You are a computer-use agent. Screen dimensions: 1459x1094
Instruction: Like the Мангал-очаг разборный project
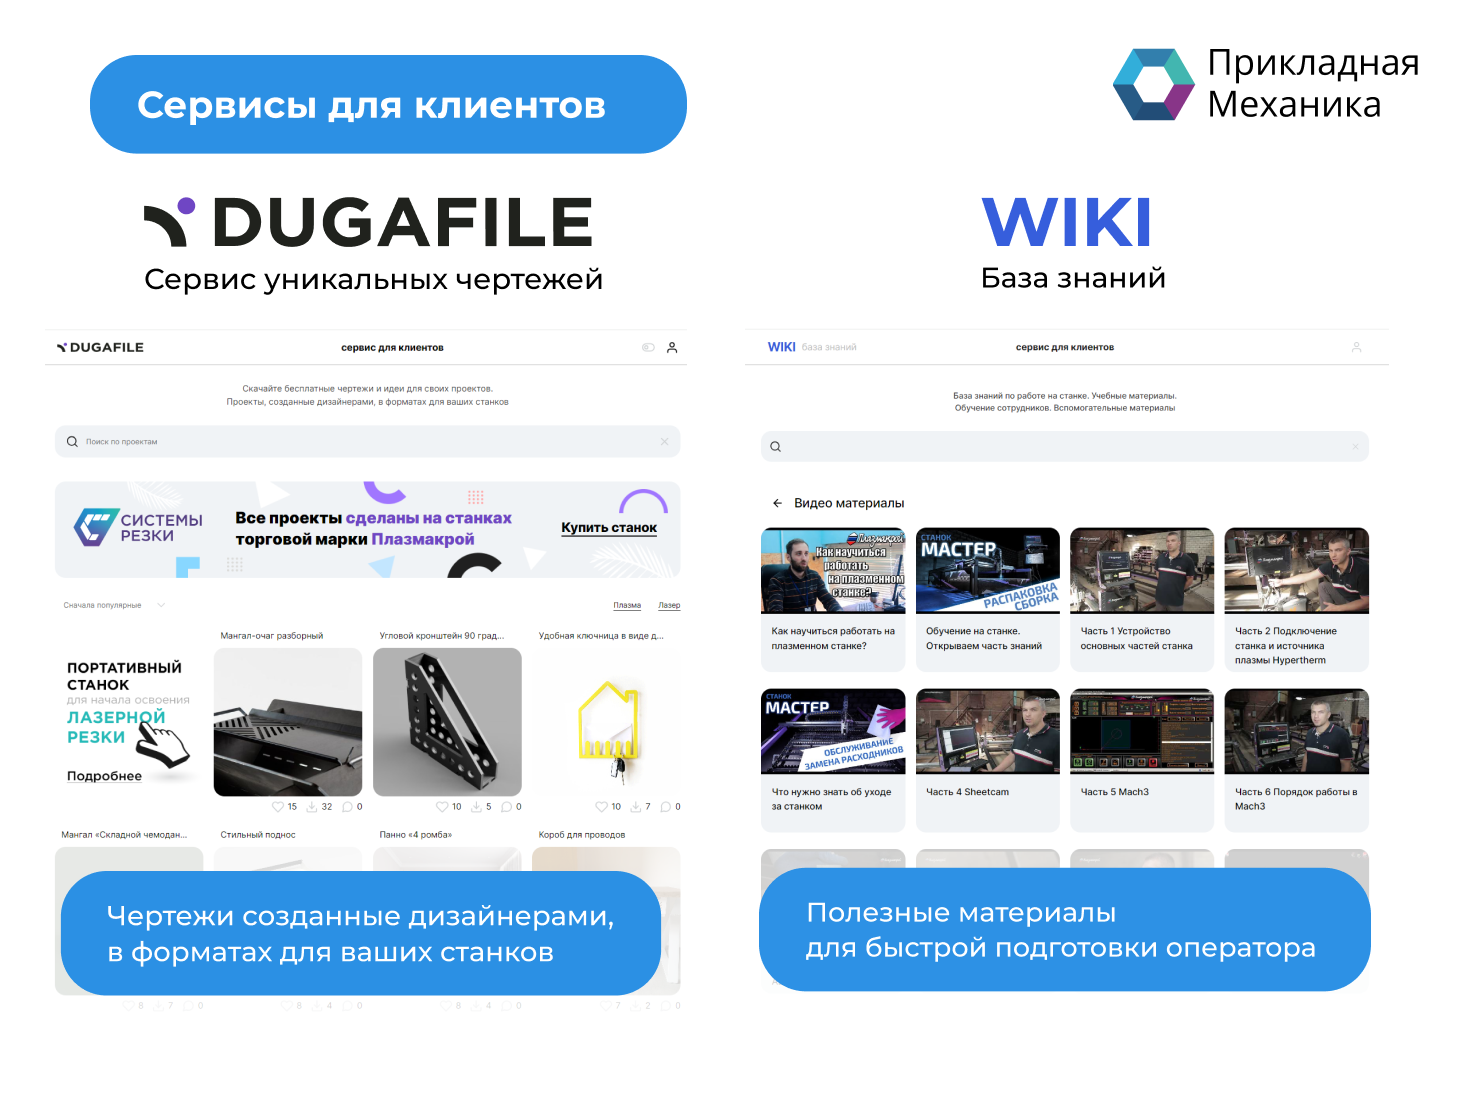278,807
